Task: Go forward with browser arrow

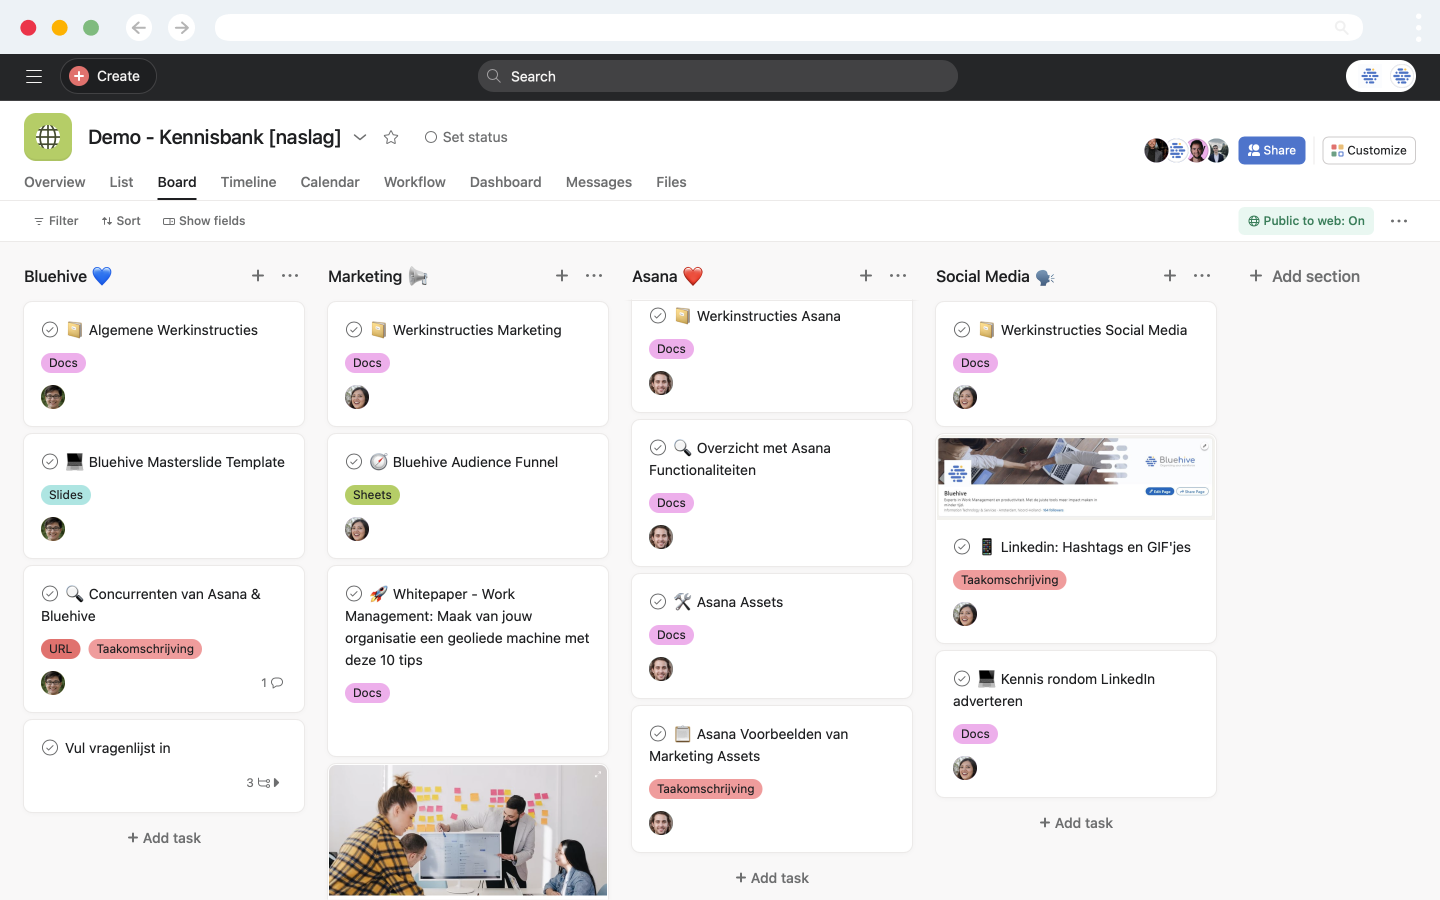Action: click(181, 28)
